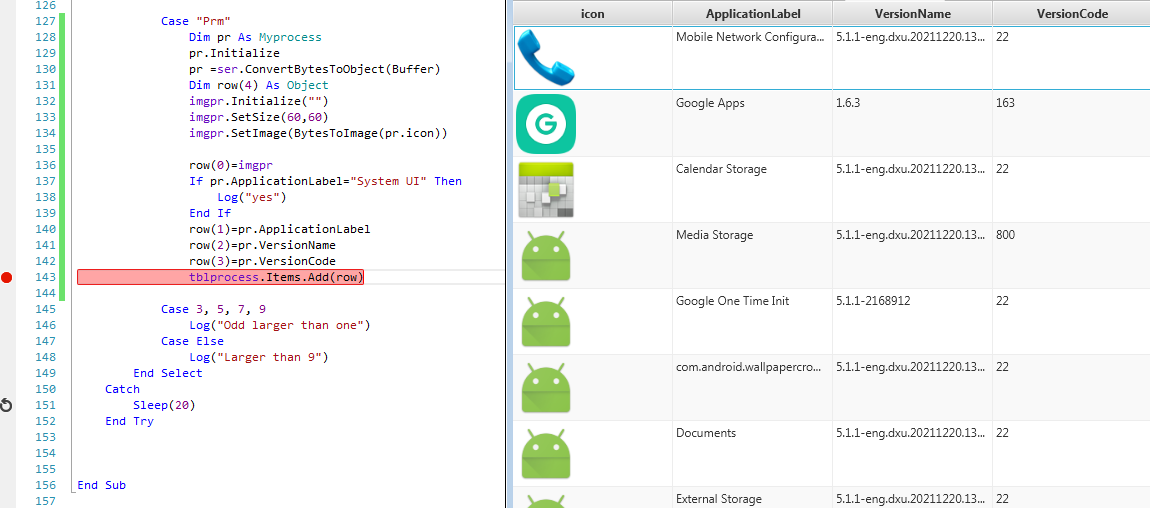Sort by the VersionName column header
This screenshot has height=508, width=1150.
click(x=912, y=13)
